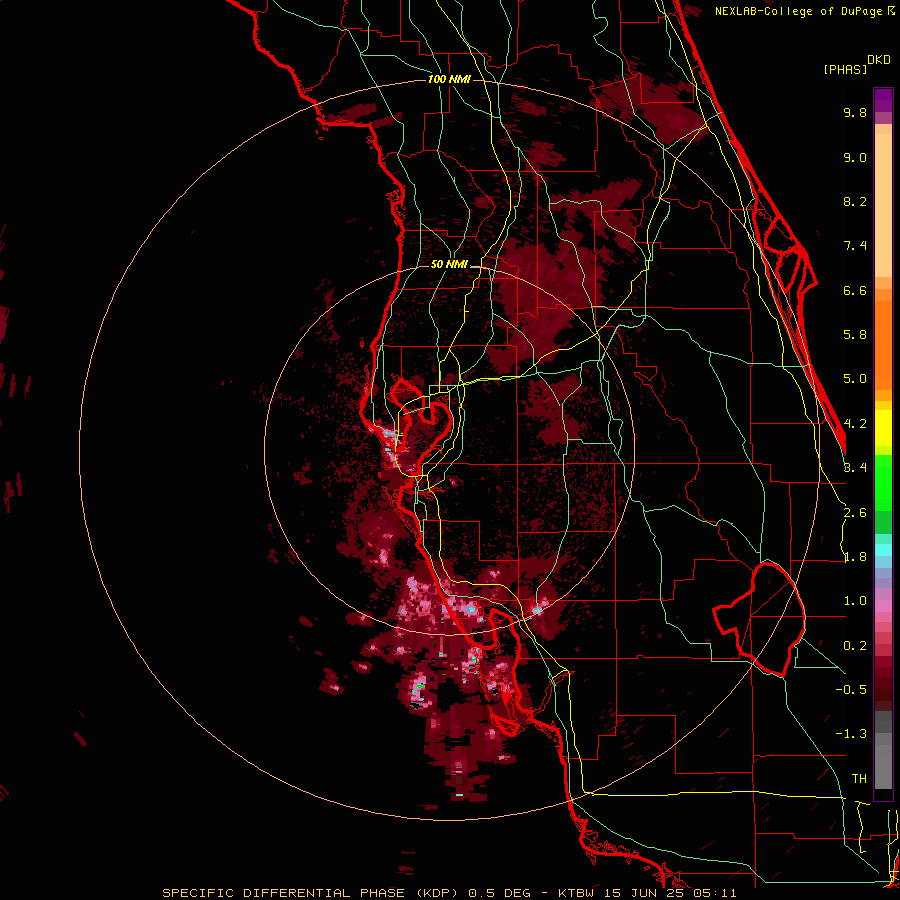Click the 'TH' threshold label on the scale
Image resolution: width=900 pixels, height=900 pixels.
859,779
